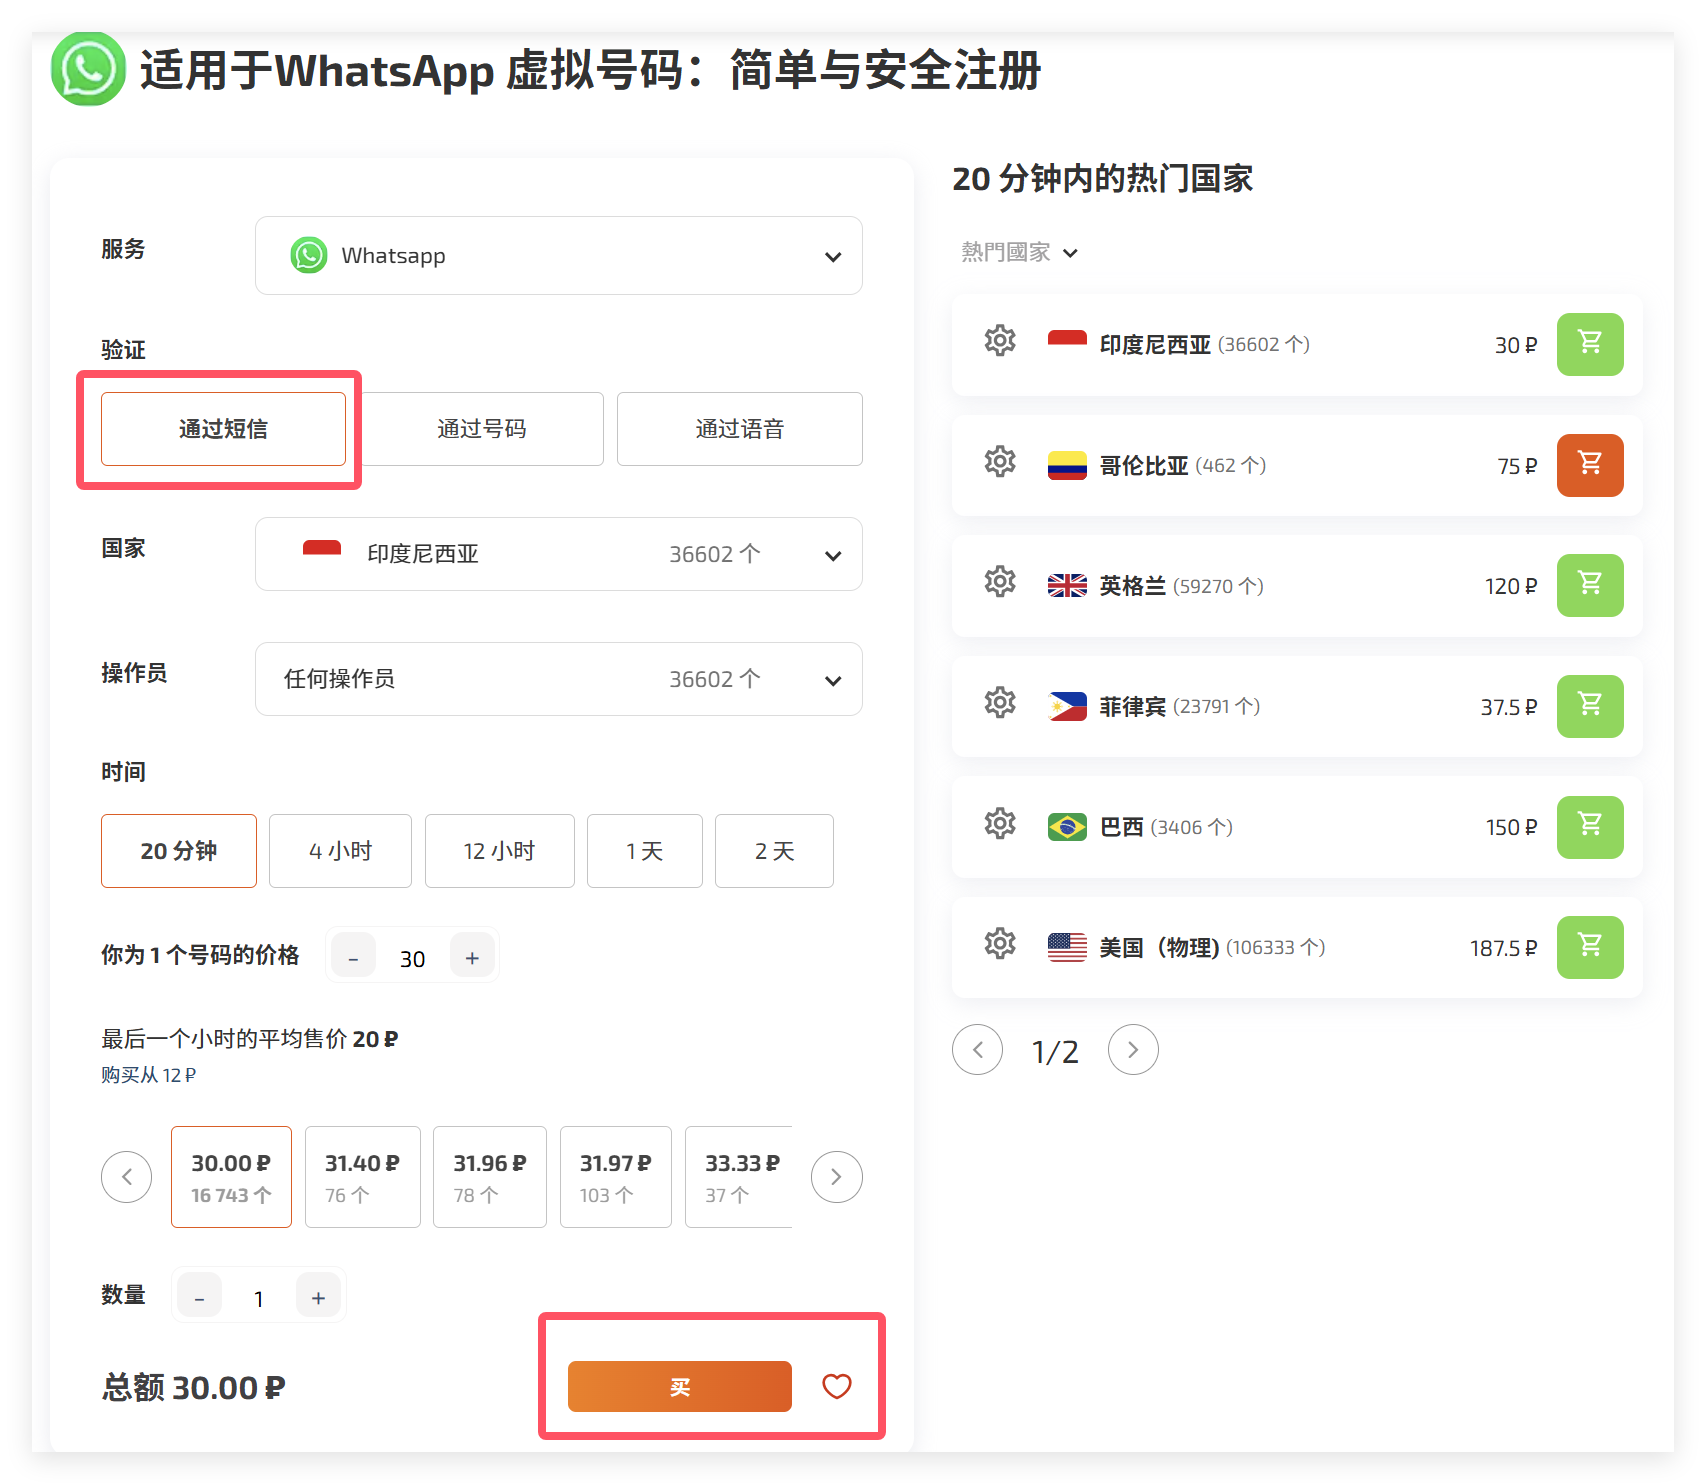Open settings gear for Philippines row
Screen dimensions: 1706x1484
(1000, 703)
